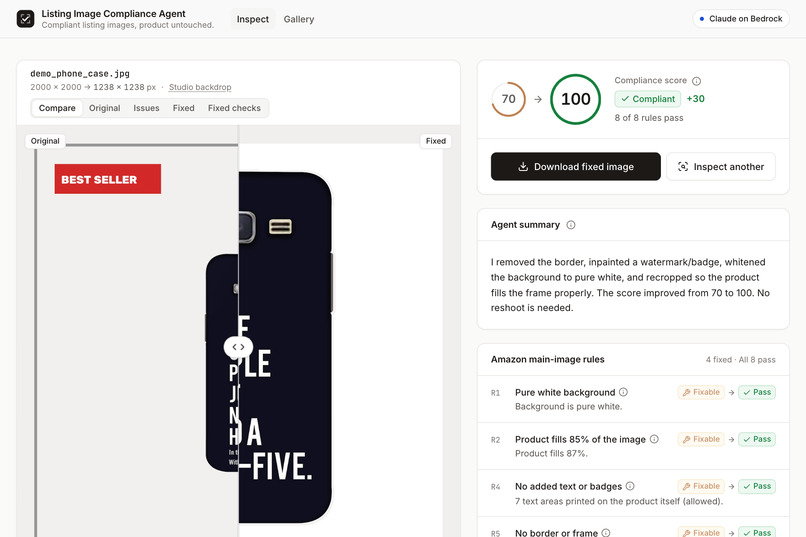Click the compare slider handle
This screenshot has height=537, width=806.
pos(238,347)
